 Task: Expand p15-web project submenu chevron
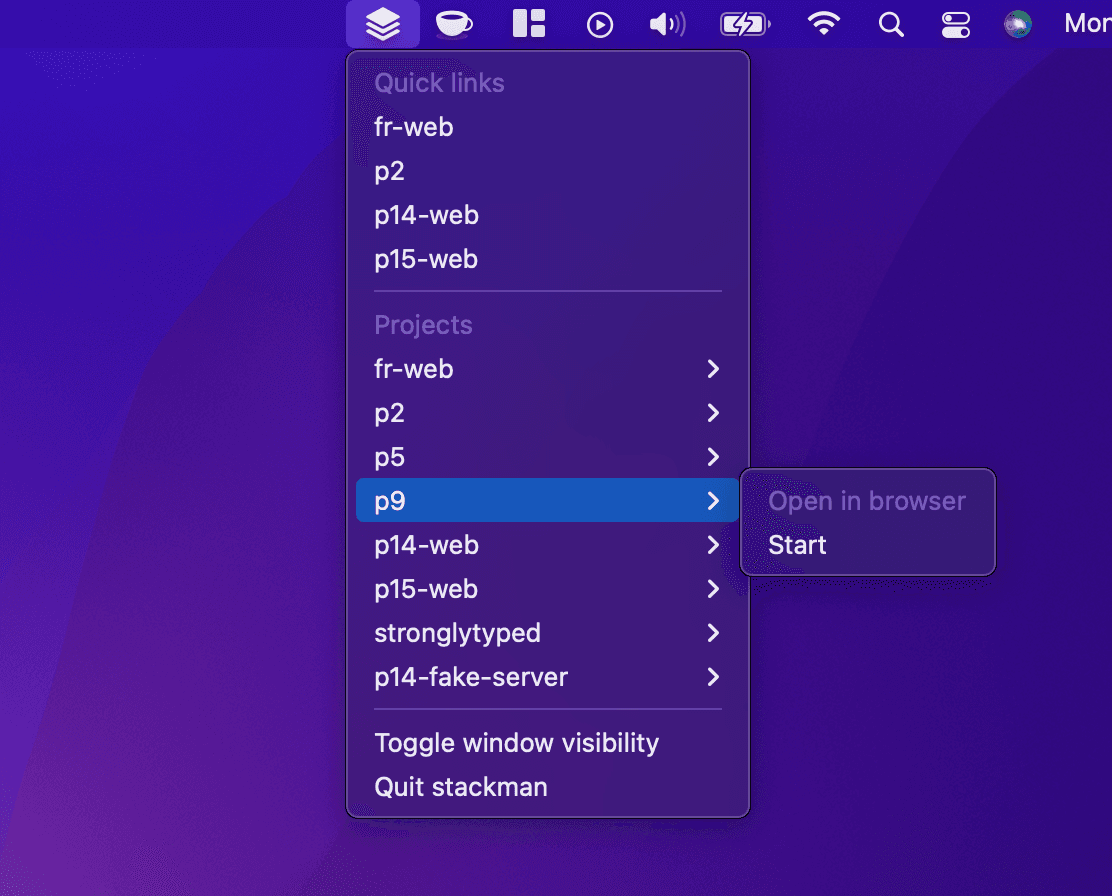click(713, 589)
